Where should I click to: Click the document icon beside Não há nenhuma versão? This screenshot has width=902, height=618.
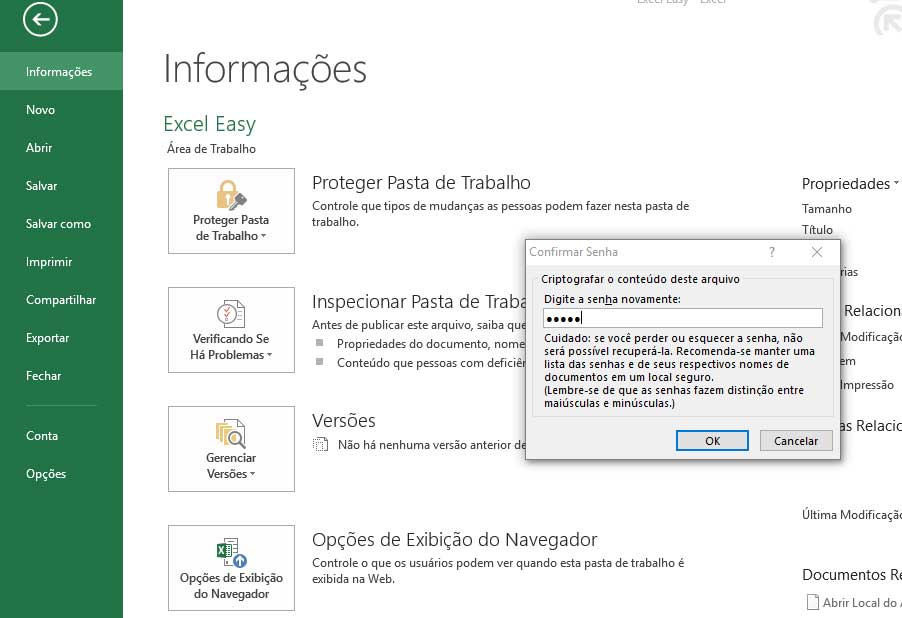(x=320, y=445)
